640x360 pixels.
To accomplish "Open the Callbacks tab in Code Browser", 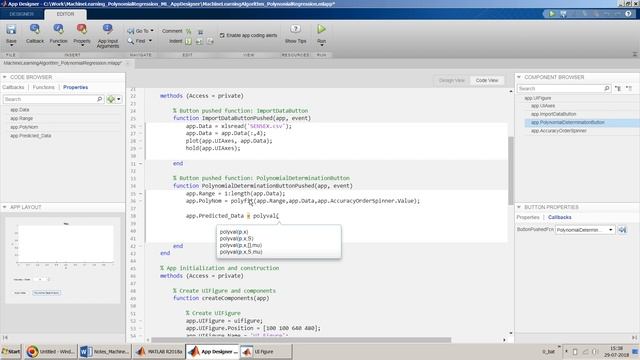I will [x=13, y=87].
